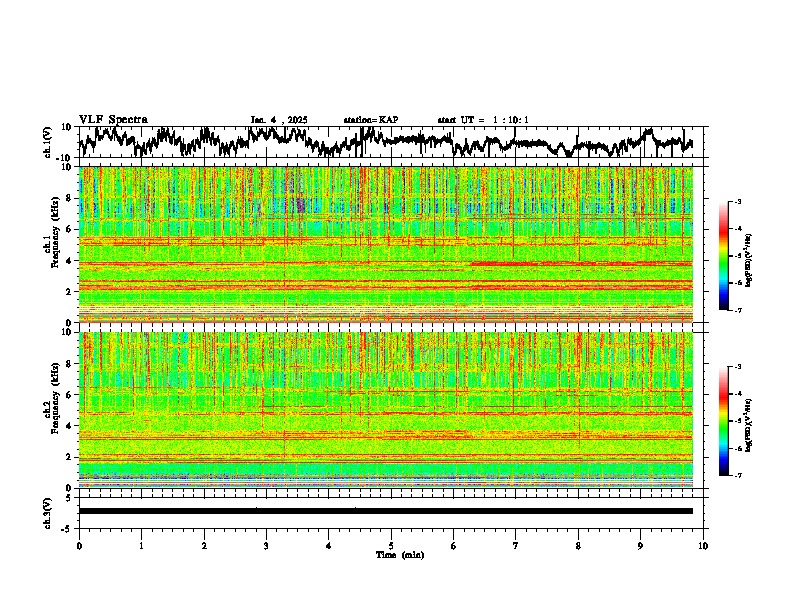This screenshot has width=792, height=612.
Task: Click time axis tick label 5
Action: click(391, 546)
